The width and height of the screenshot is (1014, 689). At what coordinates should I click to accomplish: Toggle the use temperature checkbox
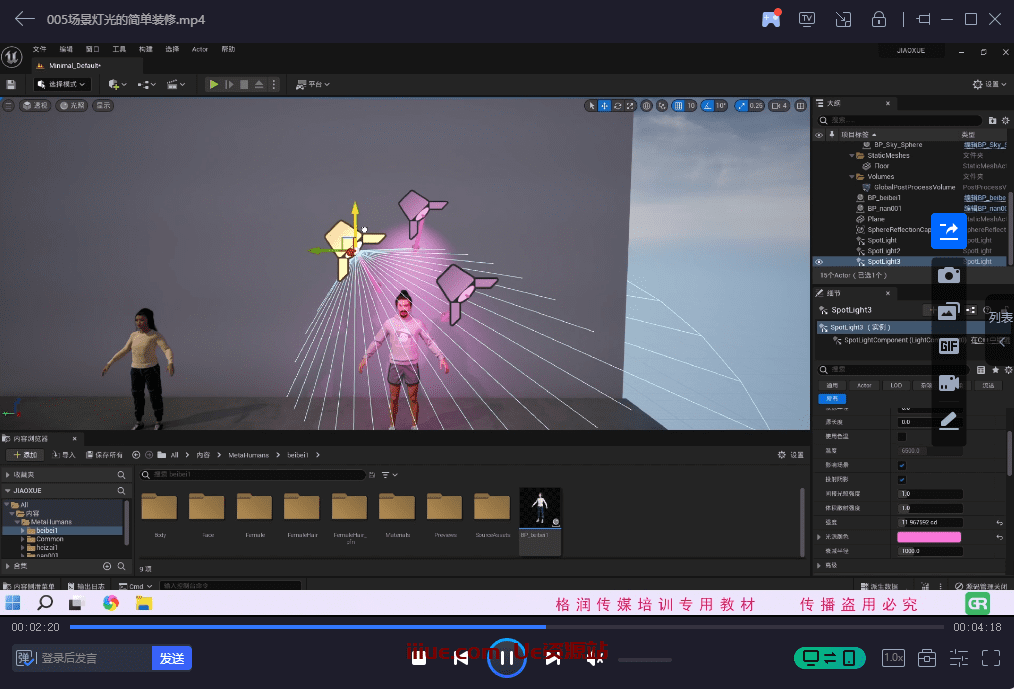[x=902, y=437]
